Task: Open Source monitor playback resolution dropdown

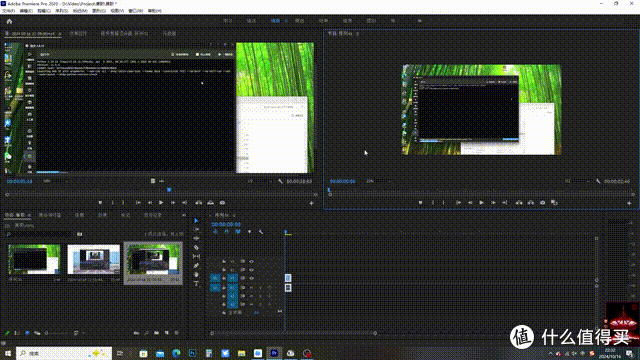Action: click(x=259, y=181)
